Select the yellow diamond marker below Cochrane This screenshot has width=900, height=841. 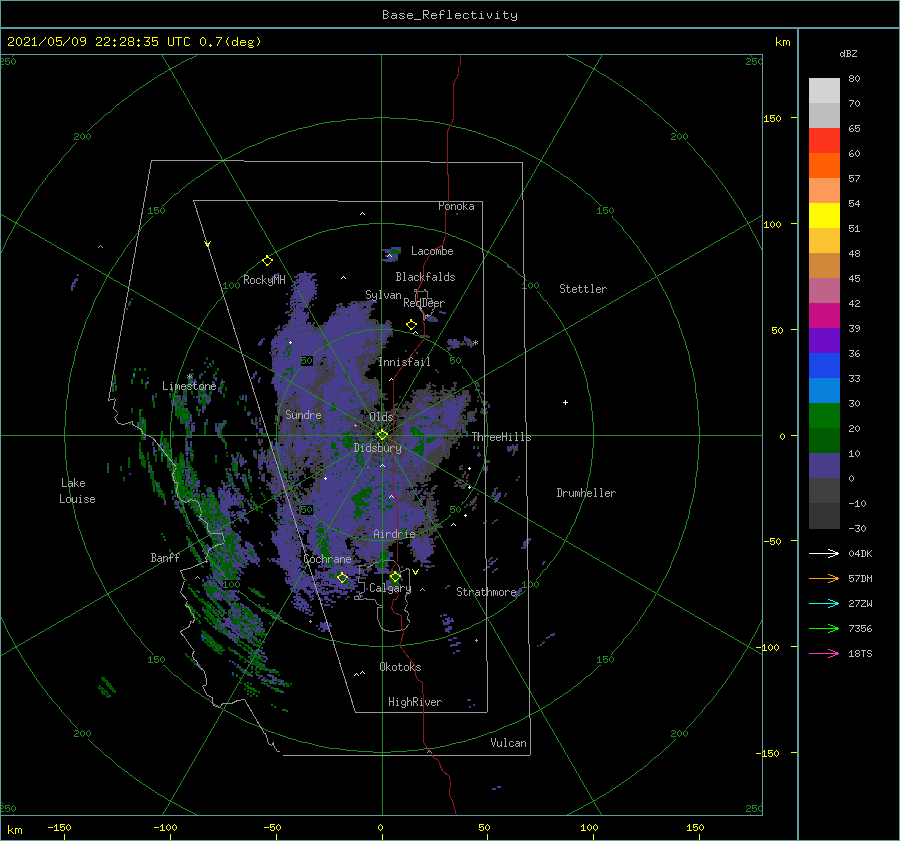(x=342, y=578)
